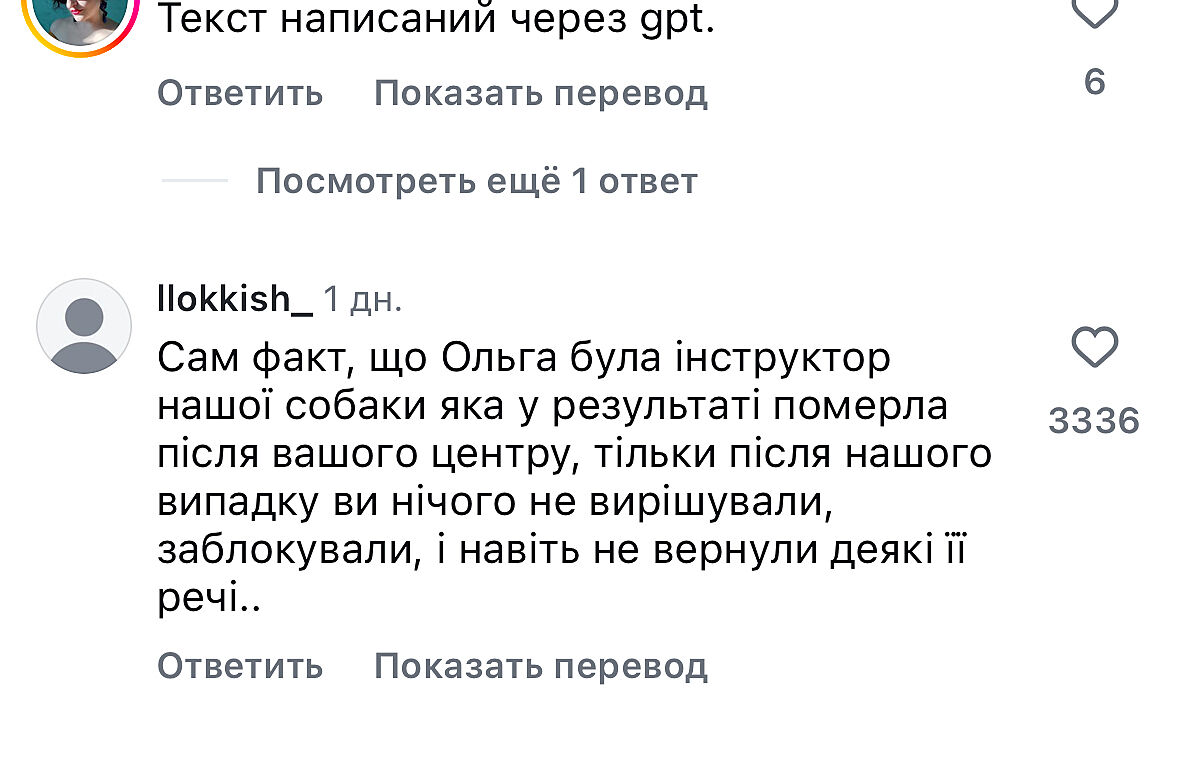
Task: Click the "1 дн." timestamp
Action: (363, 299)
